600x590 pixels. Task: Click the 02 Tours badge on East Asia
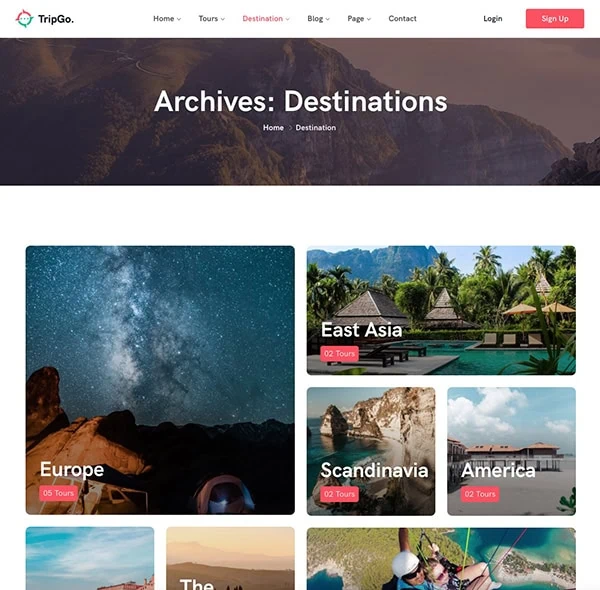(339, 354)
